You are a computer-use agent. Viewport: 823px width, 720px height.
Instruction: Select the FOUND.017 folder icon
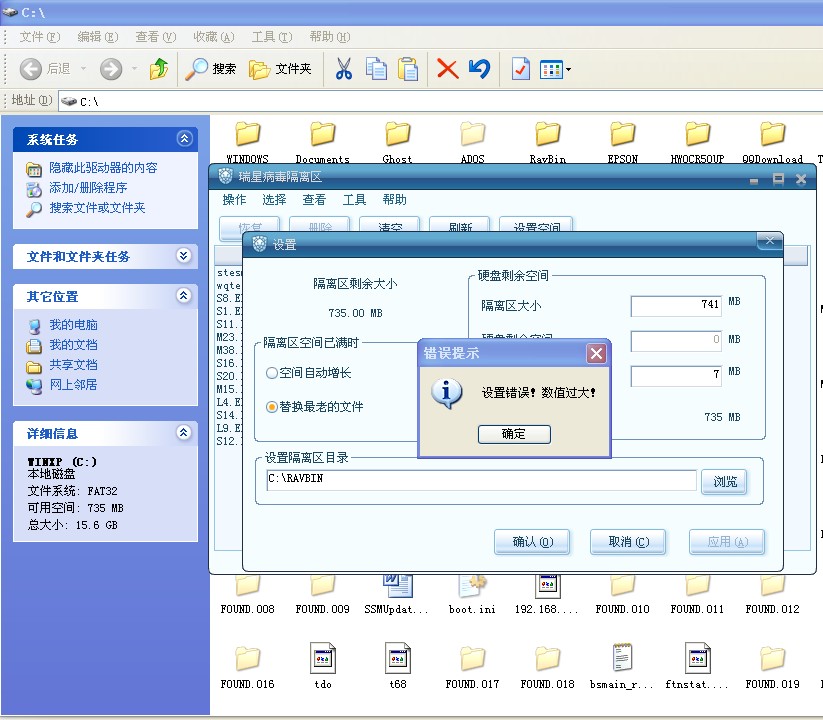pos(472,659)
